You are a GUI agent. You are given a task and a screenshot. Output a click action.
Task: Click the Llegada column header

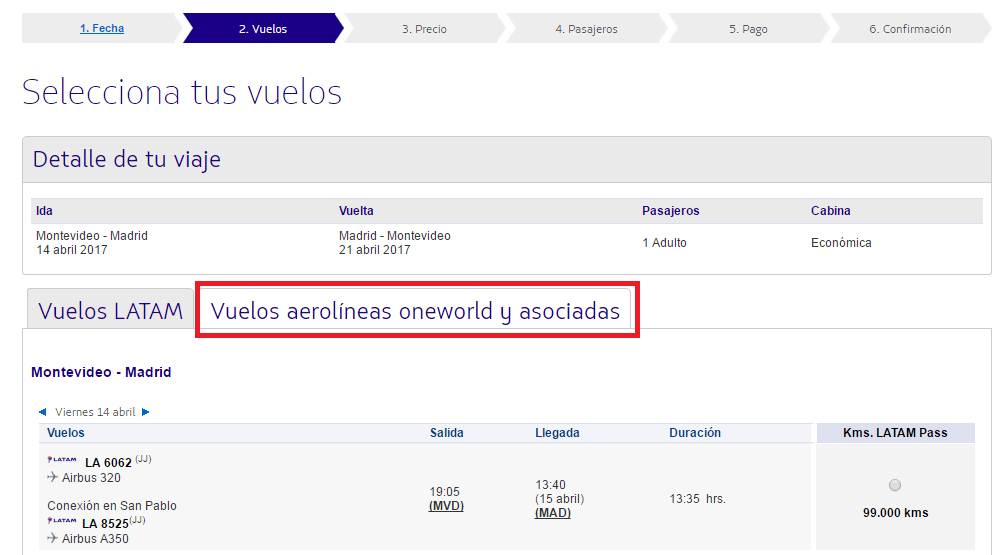pyautogui.click(x=557, y=432)
